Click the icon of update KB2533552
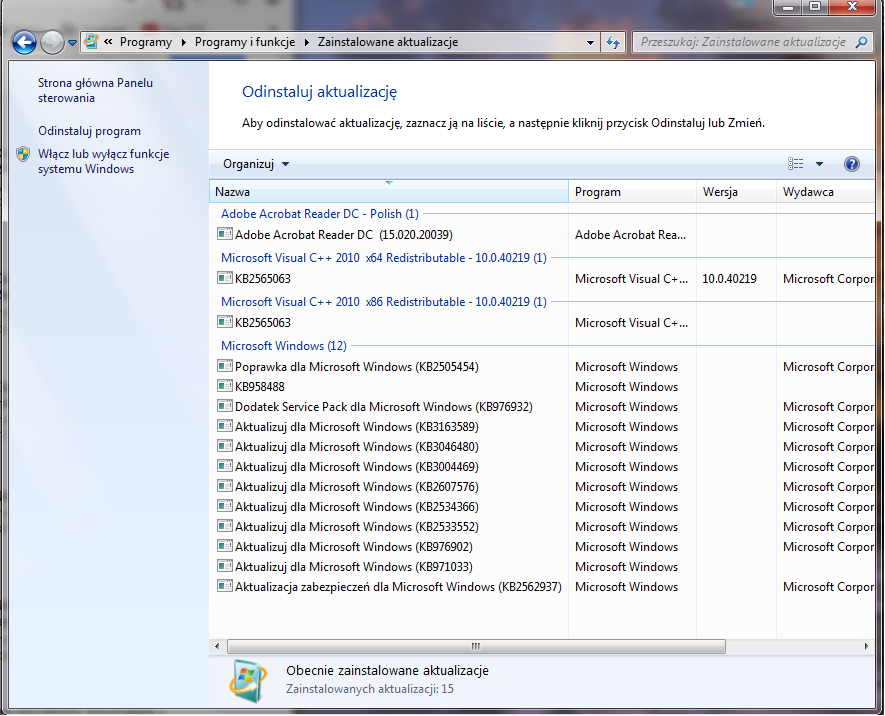 pyautogui.click(x=225, y=526)
